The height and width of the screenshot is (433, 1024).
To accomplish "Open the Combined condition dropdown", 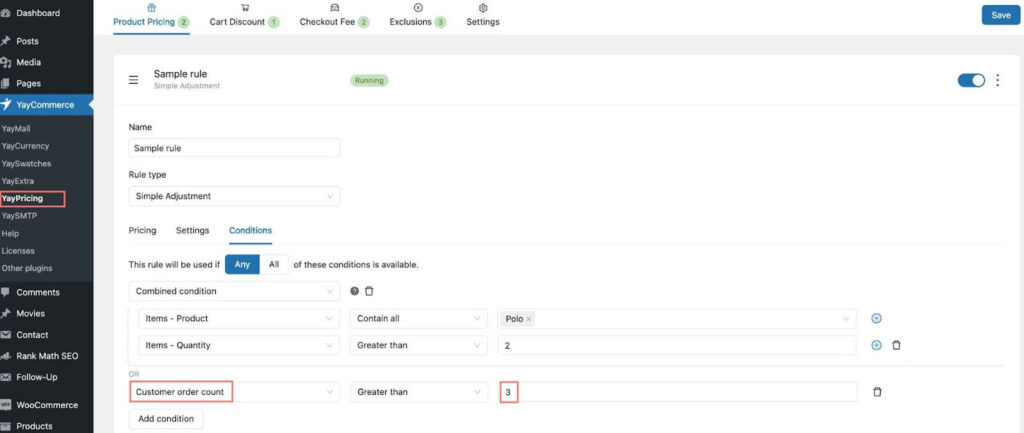I will (x=234, y=291).
